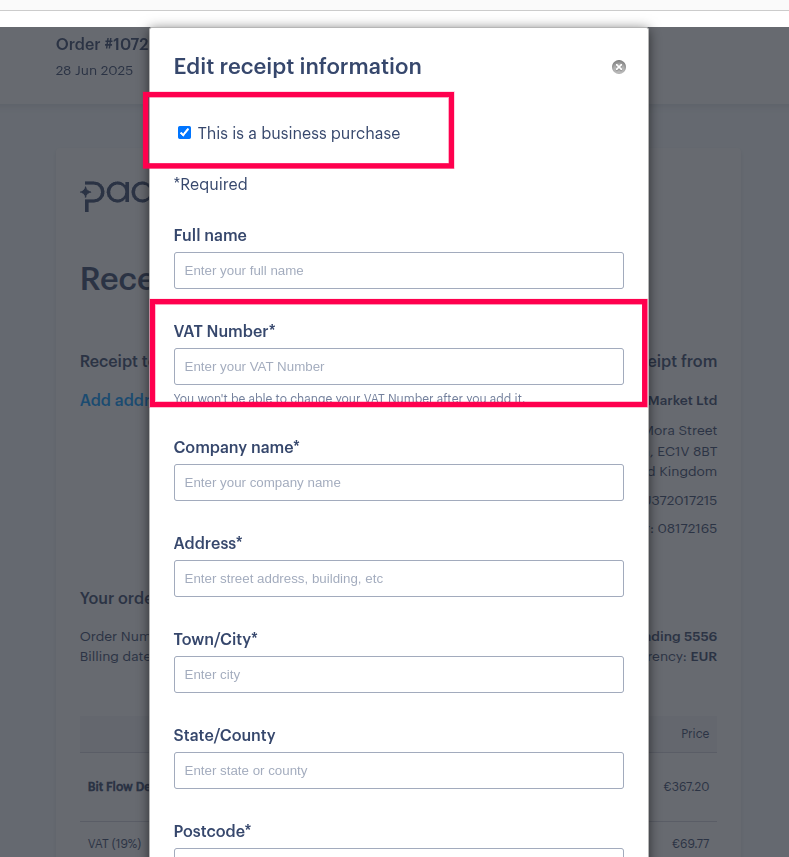Click the "Full name" field label
Image resolution: width=789 pixels, height=857 pixels.
210,235
